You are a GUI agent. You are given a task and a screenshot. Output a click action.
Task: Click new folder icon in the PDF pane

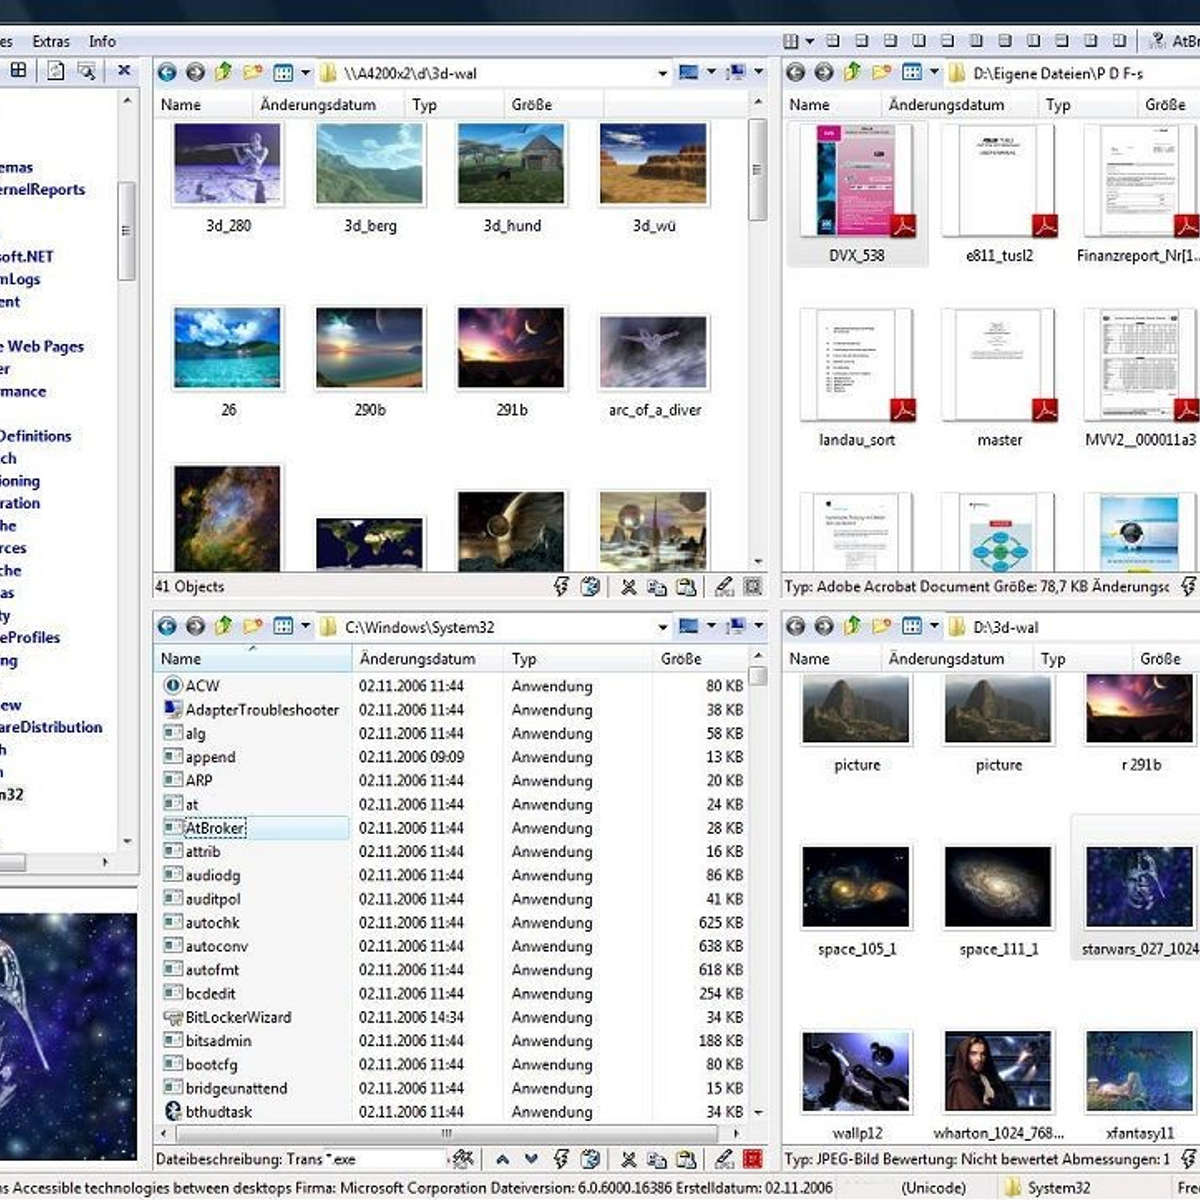point(881,72)
